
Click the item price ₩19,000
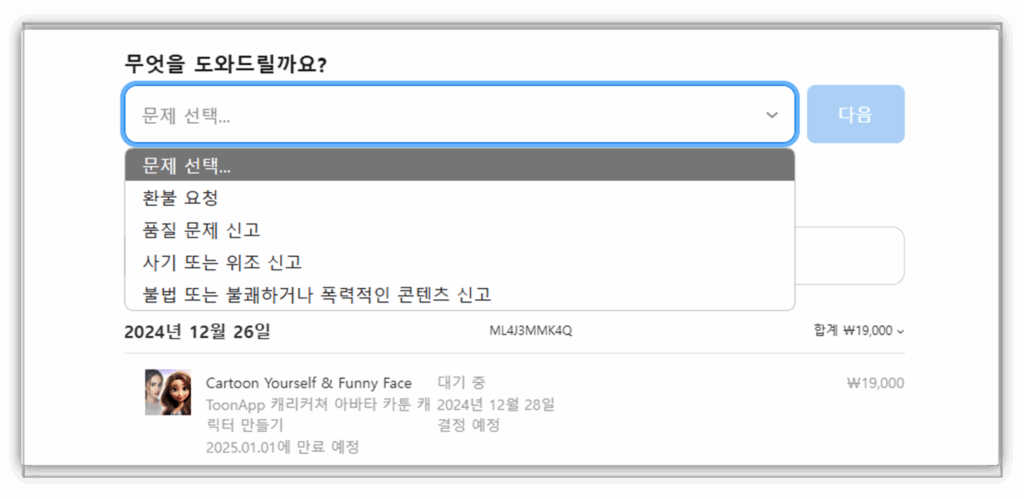point(875,383)
